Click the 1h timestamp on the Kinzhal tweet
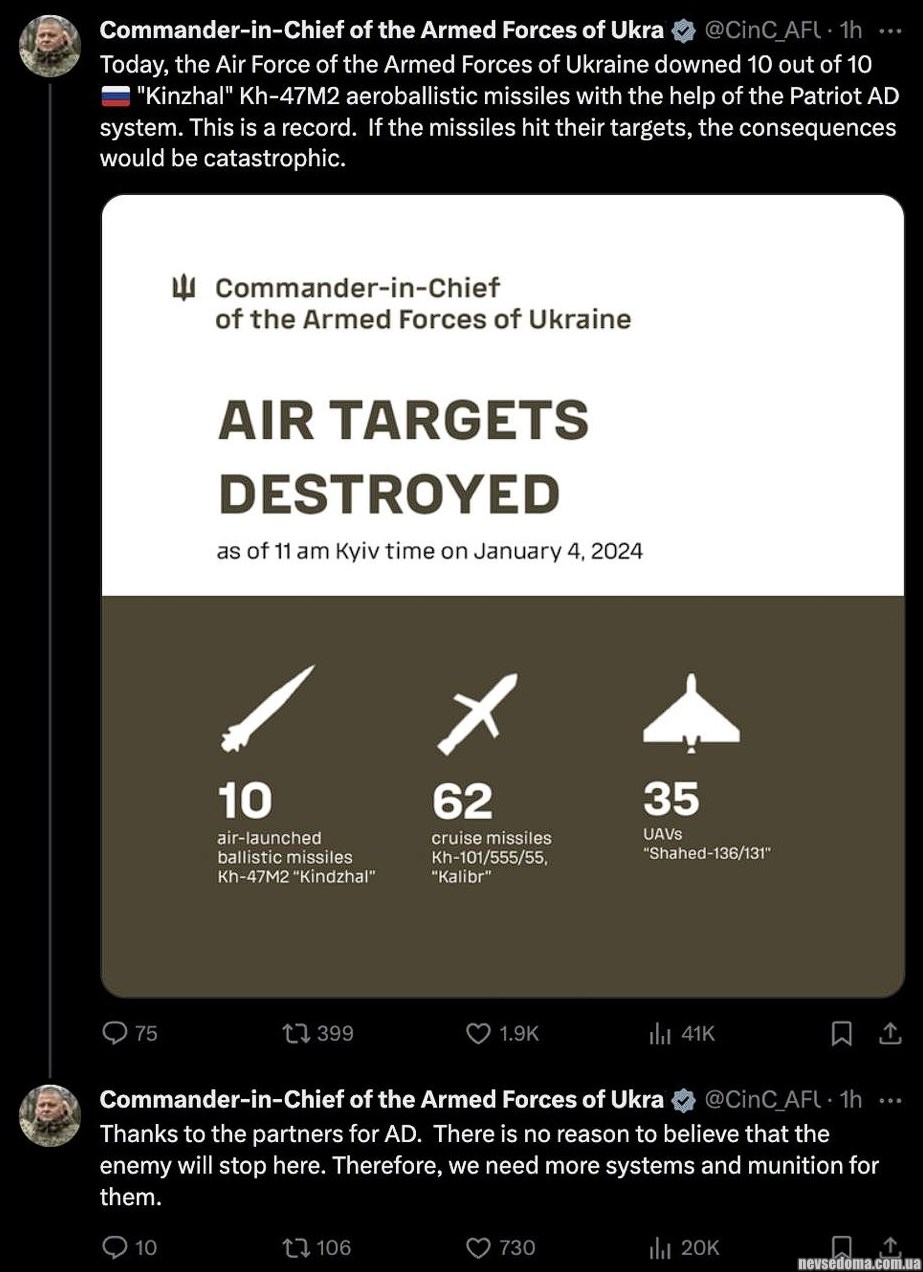The image size is (923, 1272). pyautogui.click(x=851, y=30)
